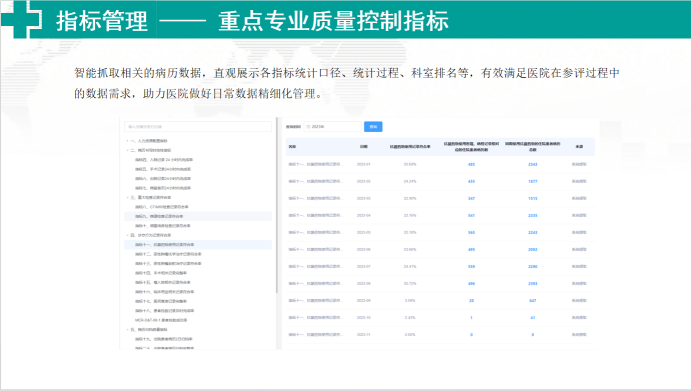691x391 pixels.
Task: Select tree item 指标十三 in the tree
Action: click(168, 264)
